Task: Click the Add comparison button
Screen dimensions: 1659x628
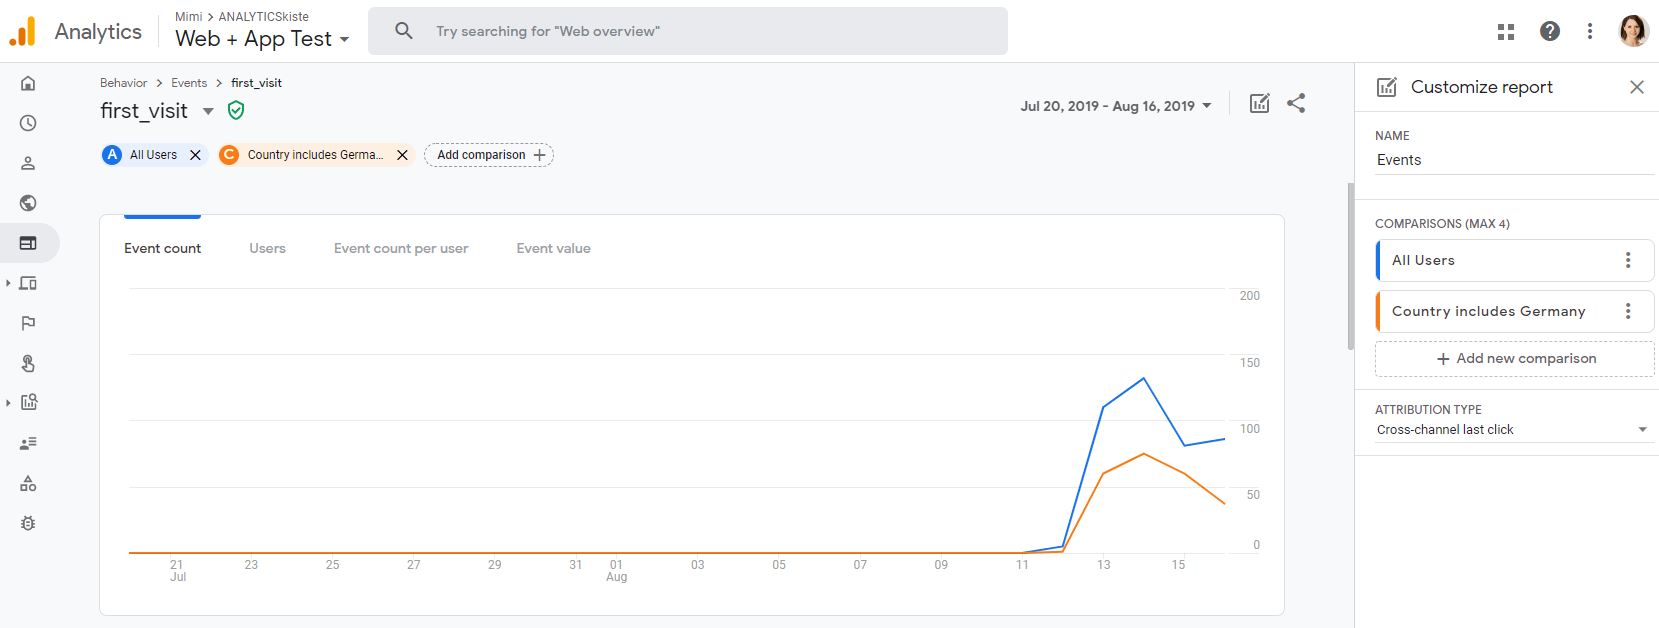Action: click(x=489, y=155)
